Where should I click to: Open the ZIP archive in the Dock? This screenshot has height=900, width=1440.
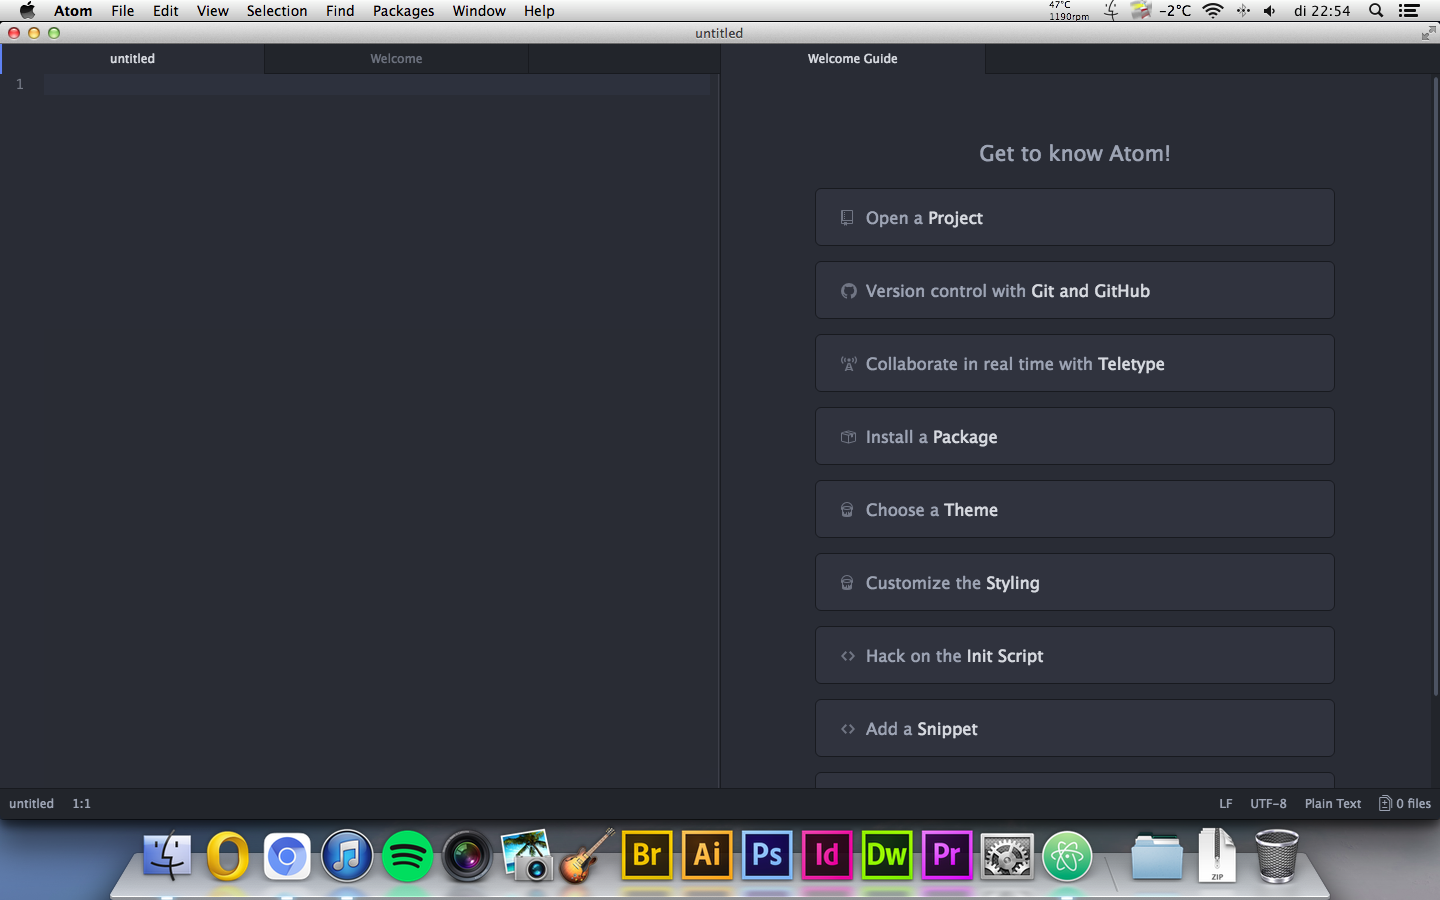[1217, 855]
